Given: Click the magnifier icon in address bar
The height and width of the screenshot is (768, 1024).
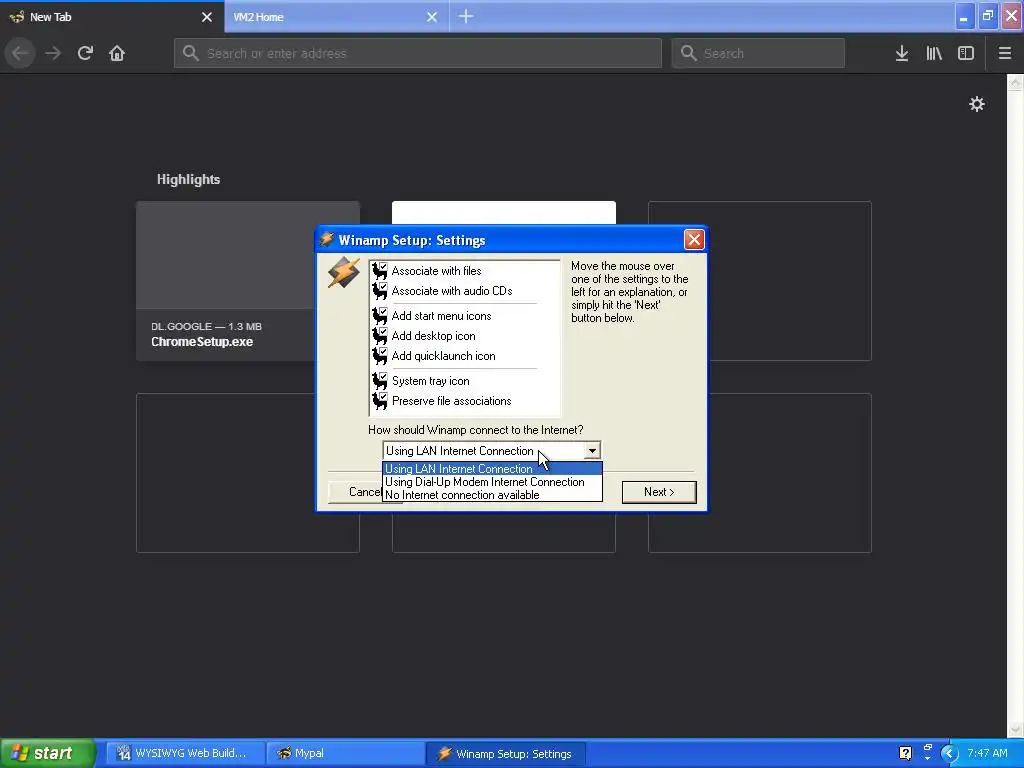Looking at the screenshot, I should (x=190, y=53).
